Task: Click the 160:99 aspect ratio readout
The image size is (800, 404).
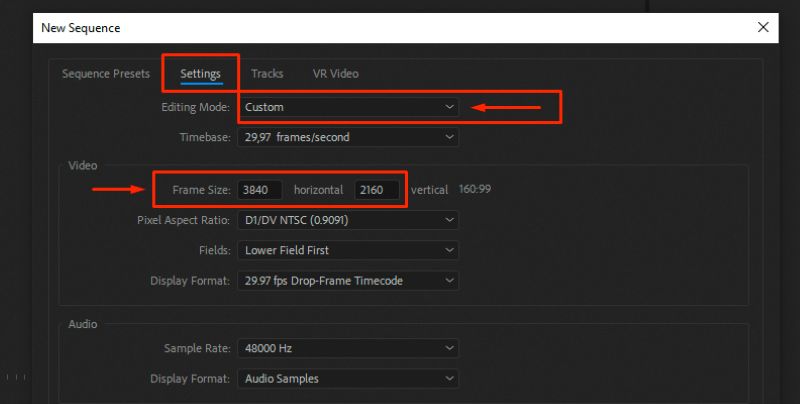Action: (475, 189)
